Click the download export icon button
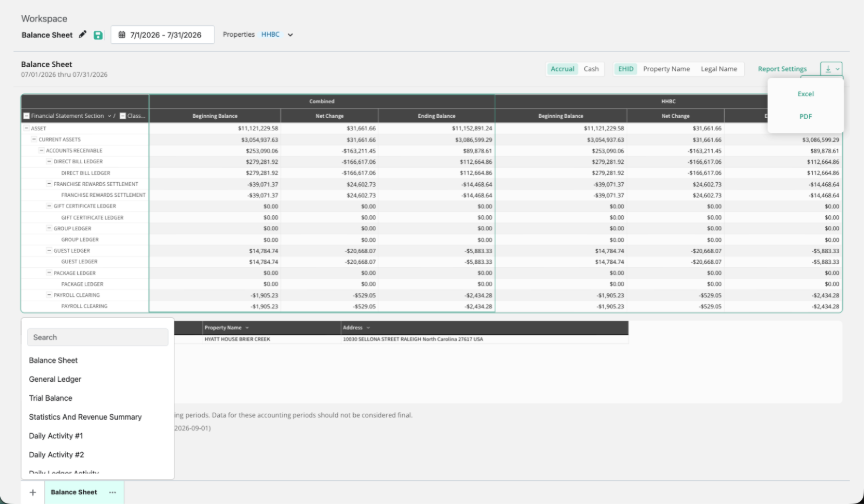Screen dimensions: 864x504 (x=831, y=69)
